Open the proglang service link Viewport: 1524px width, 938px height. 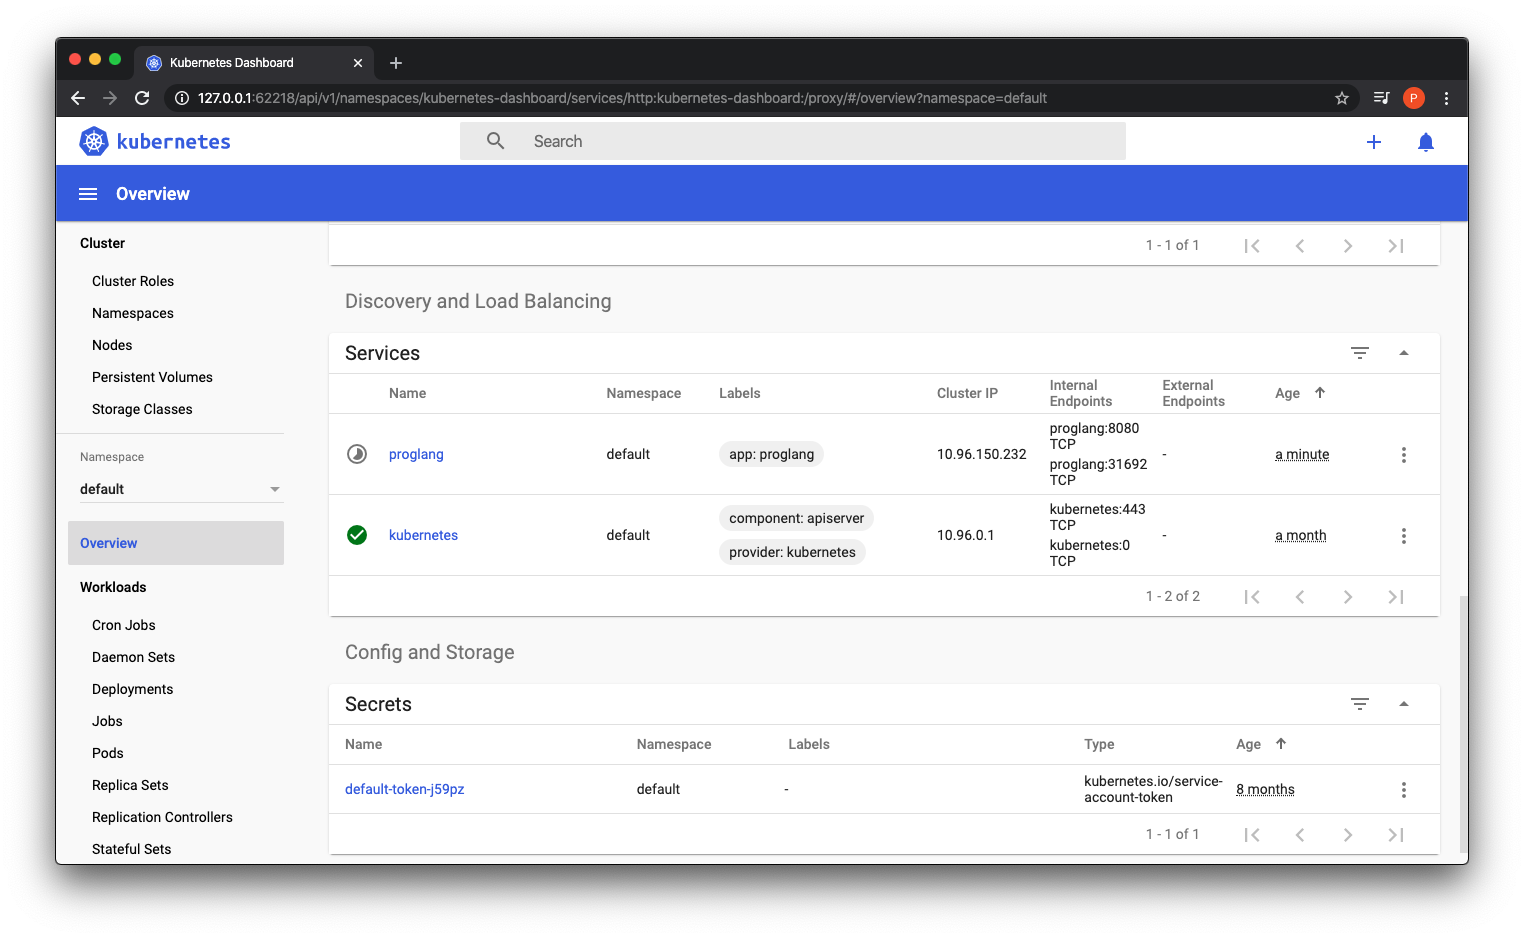click(x=416, y=454)
